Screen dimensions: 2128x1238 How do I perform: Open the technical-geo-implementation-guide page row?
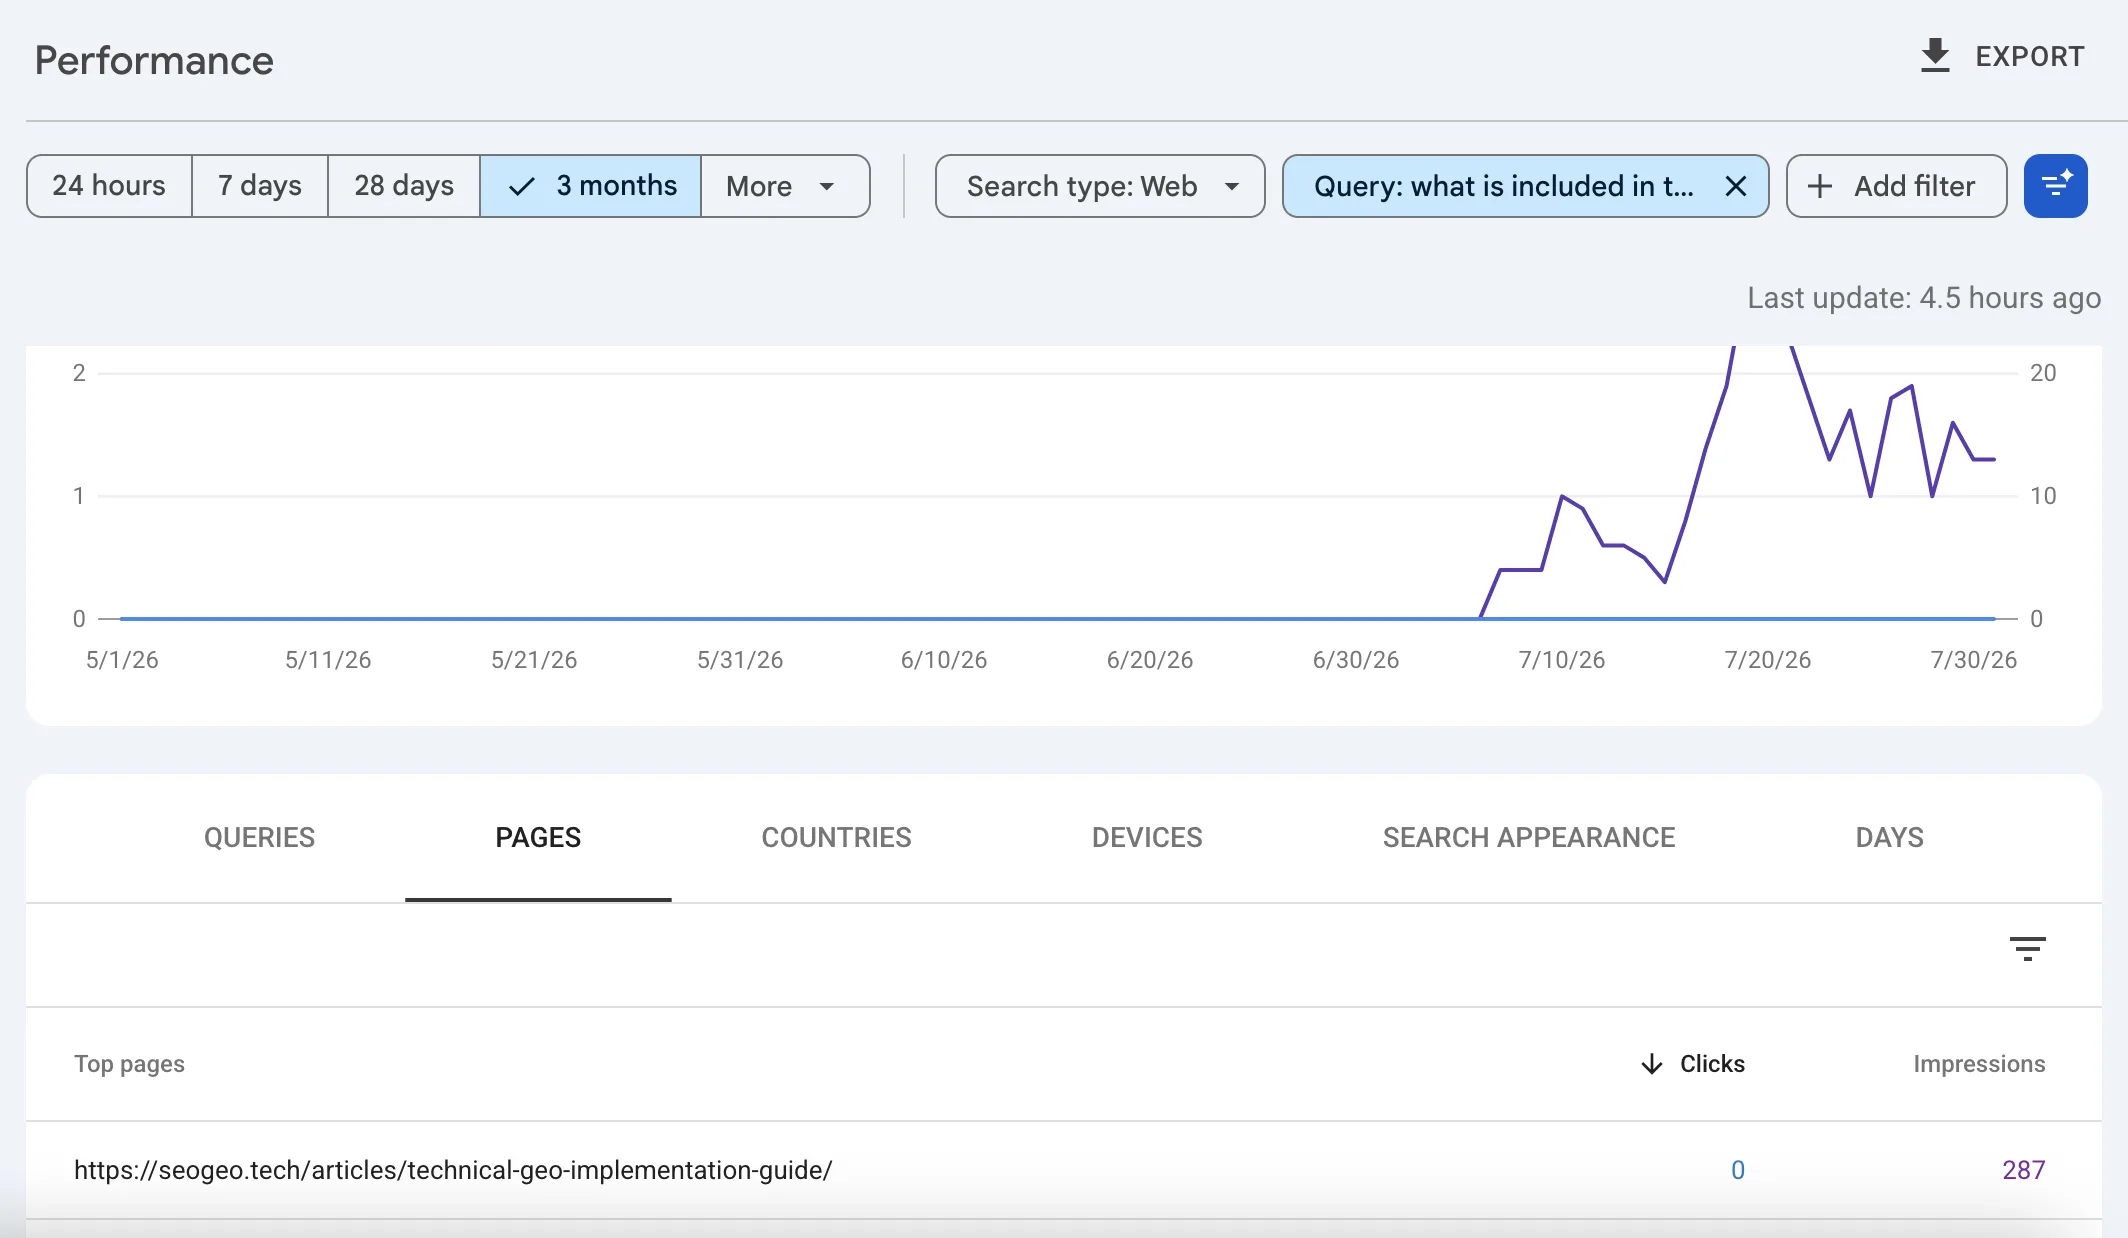1064,1170
